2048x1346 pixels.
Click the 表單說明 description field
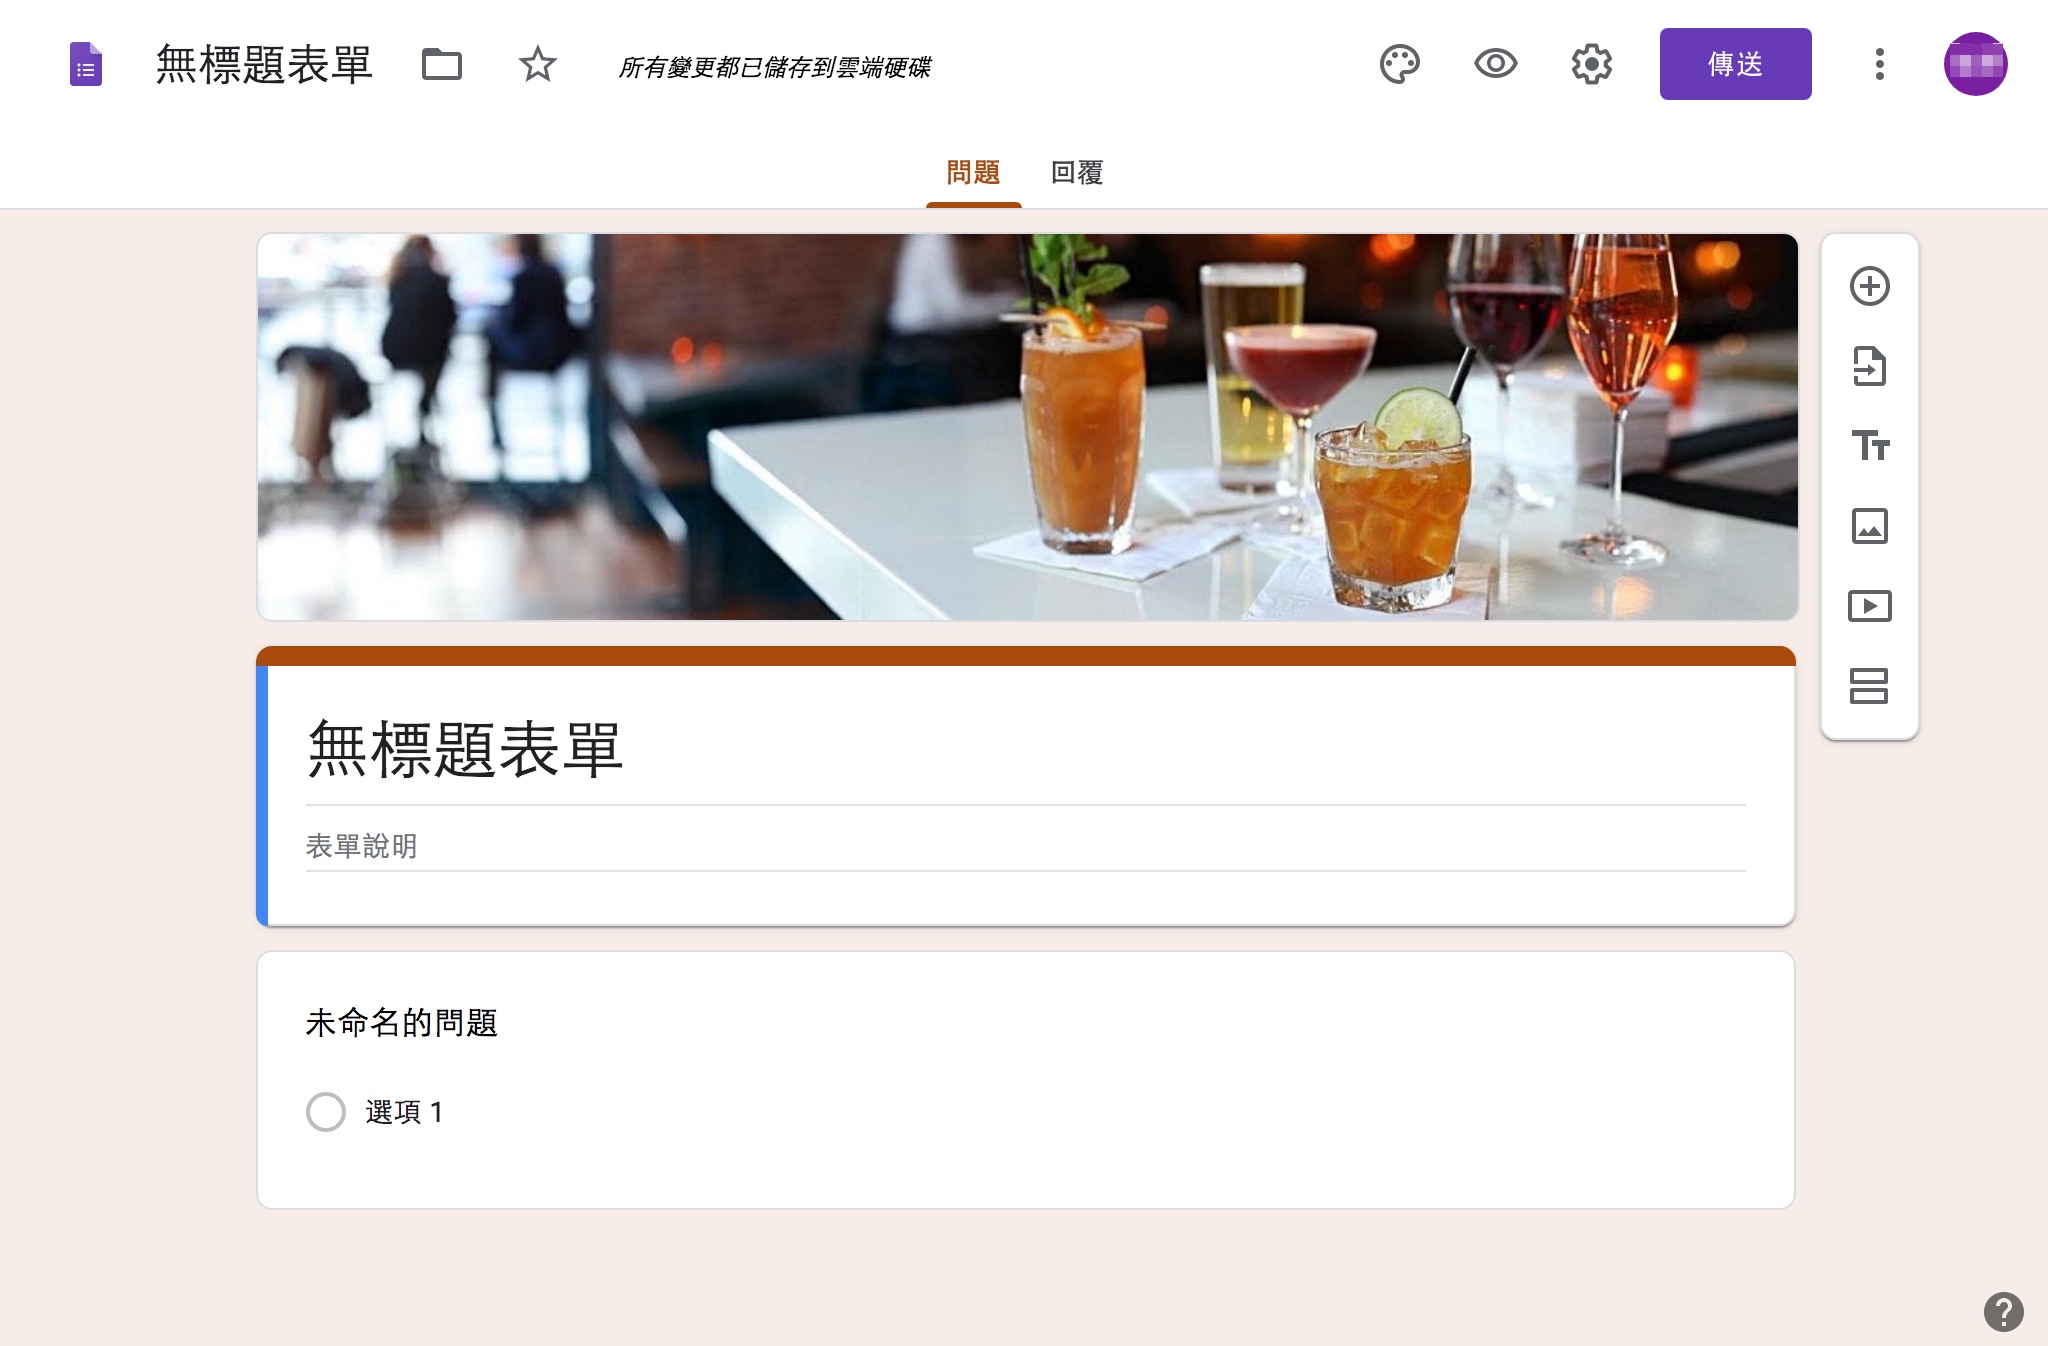click(1026, 847)
